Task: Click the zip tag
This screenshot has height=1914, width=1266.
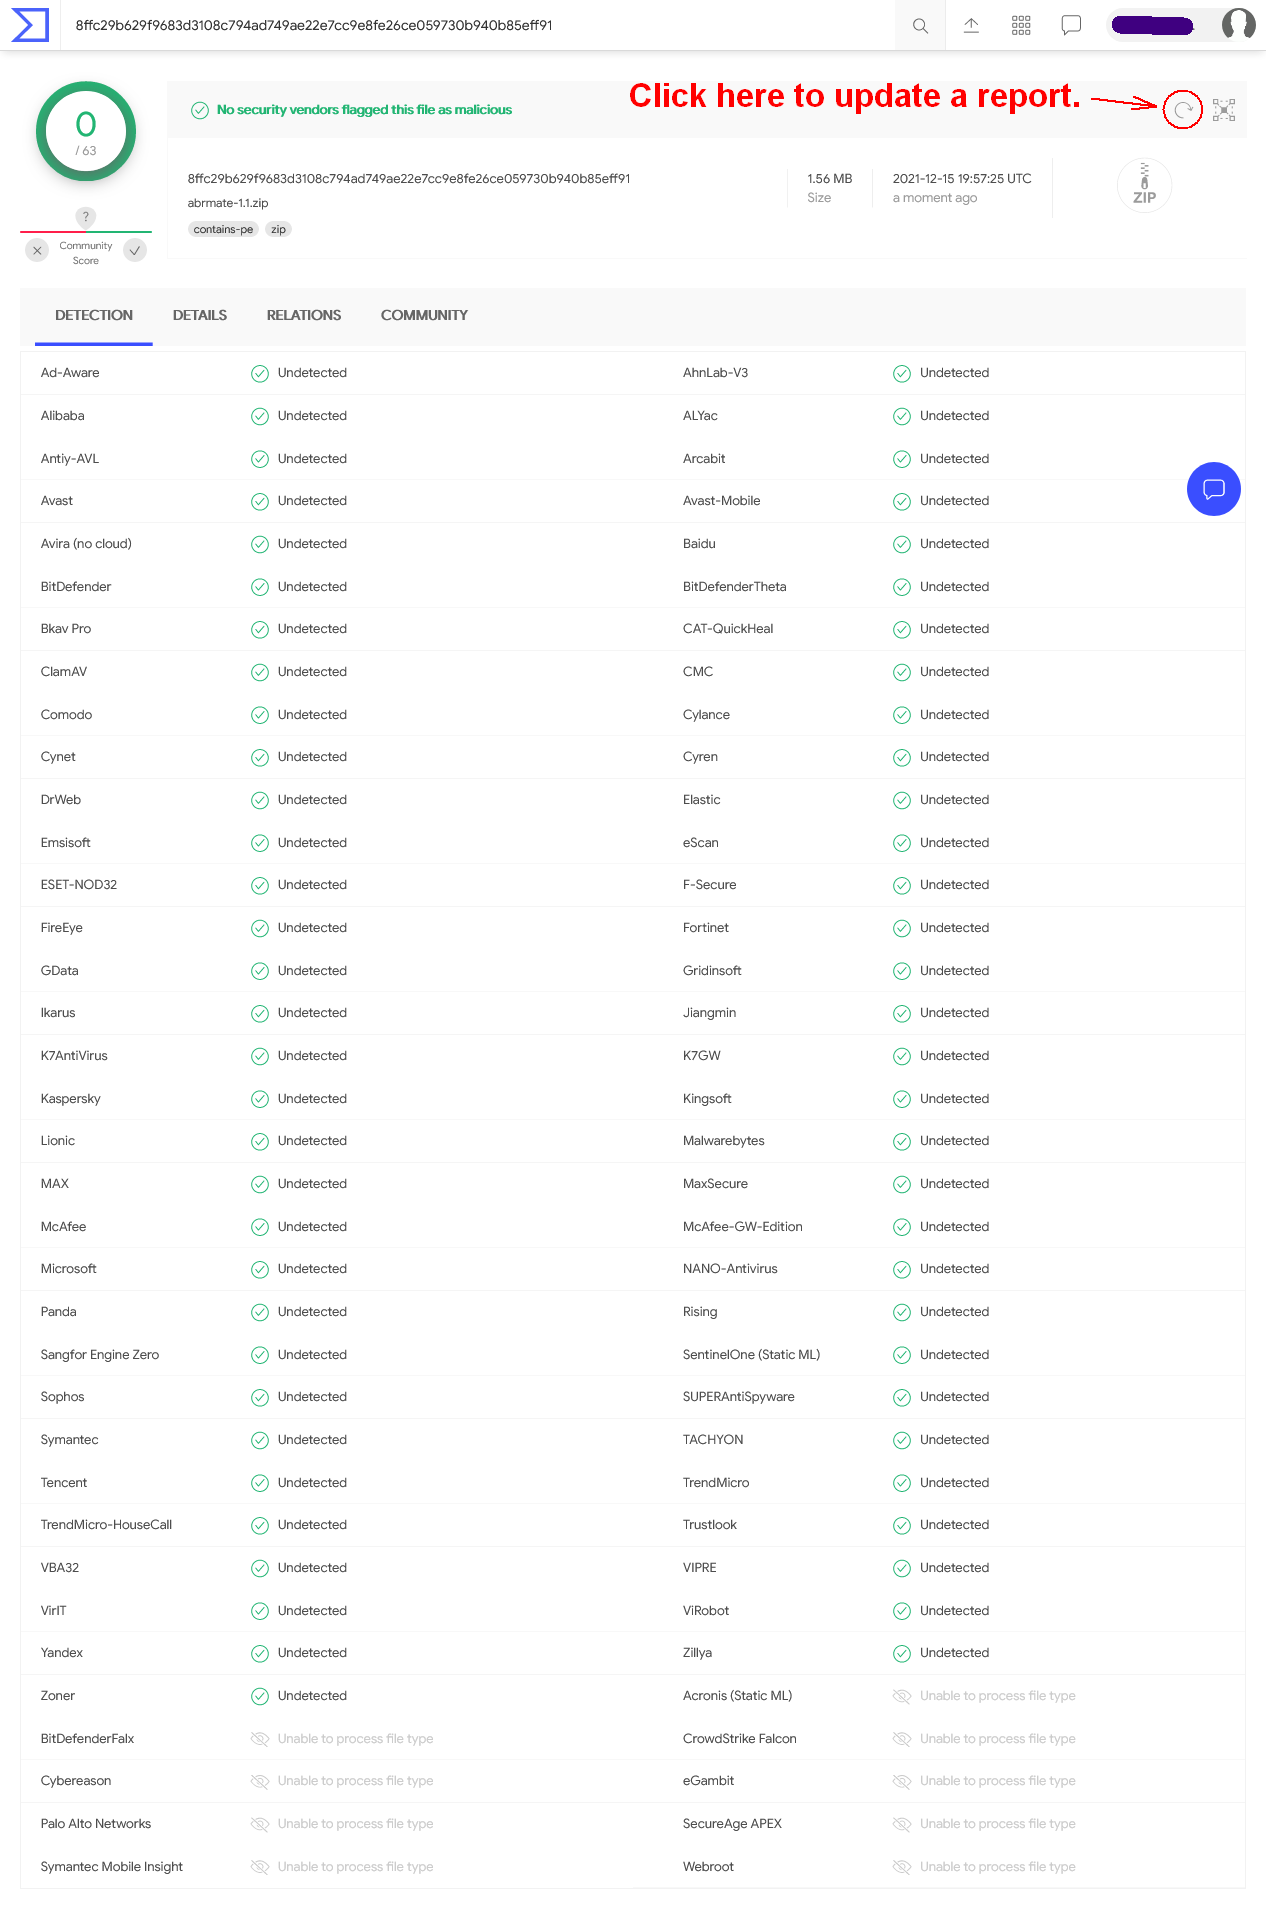Action: point(278,229)
